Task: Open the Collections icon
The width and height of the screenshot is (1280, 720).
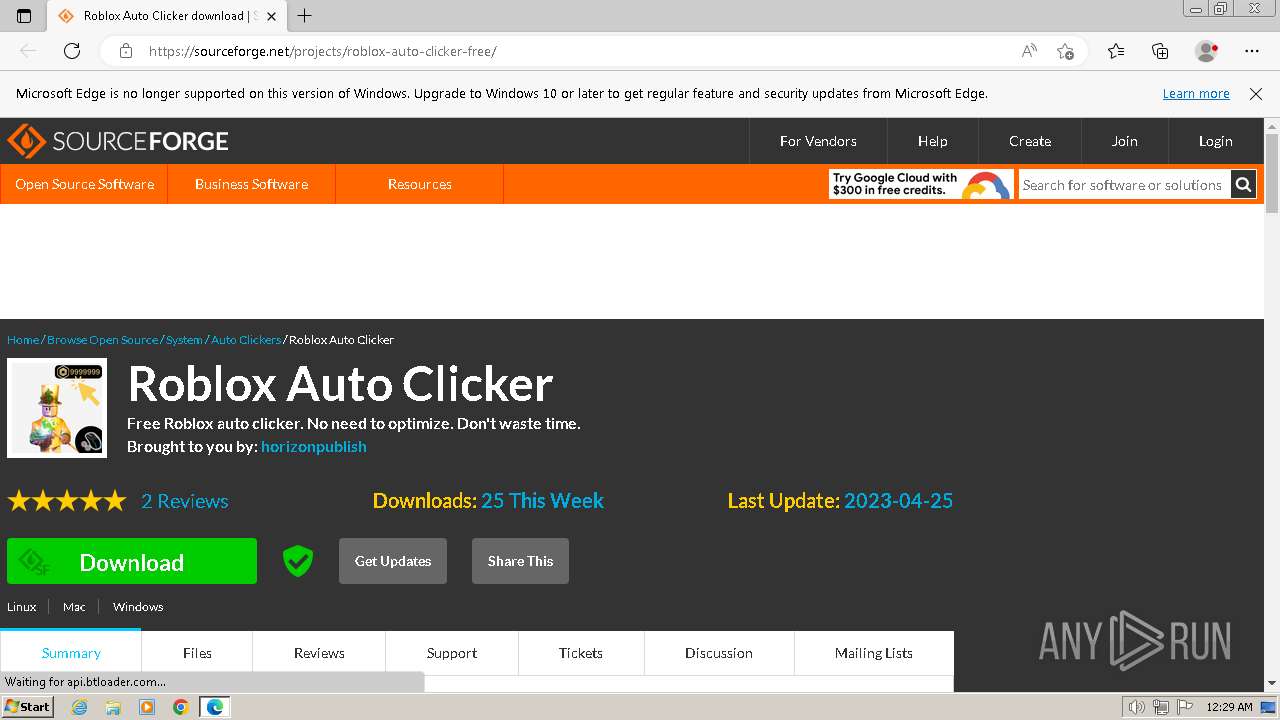Action: [1160, 51]
